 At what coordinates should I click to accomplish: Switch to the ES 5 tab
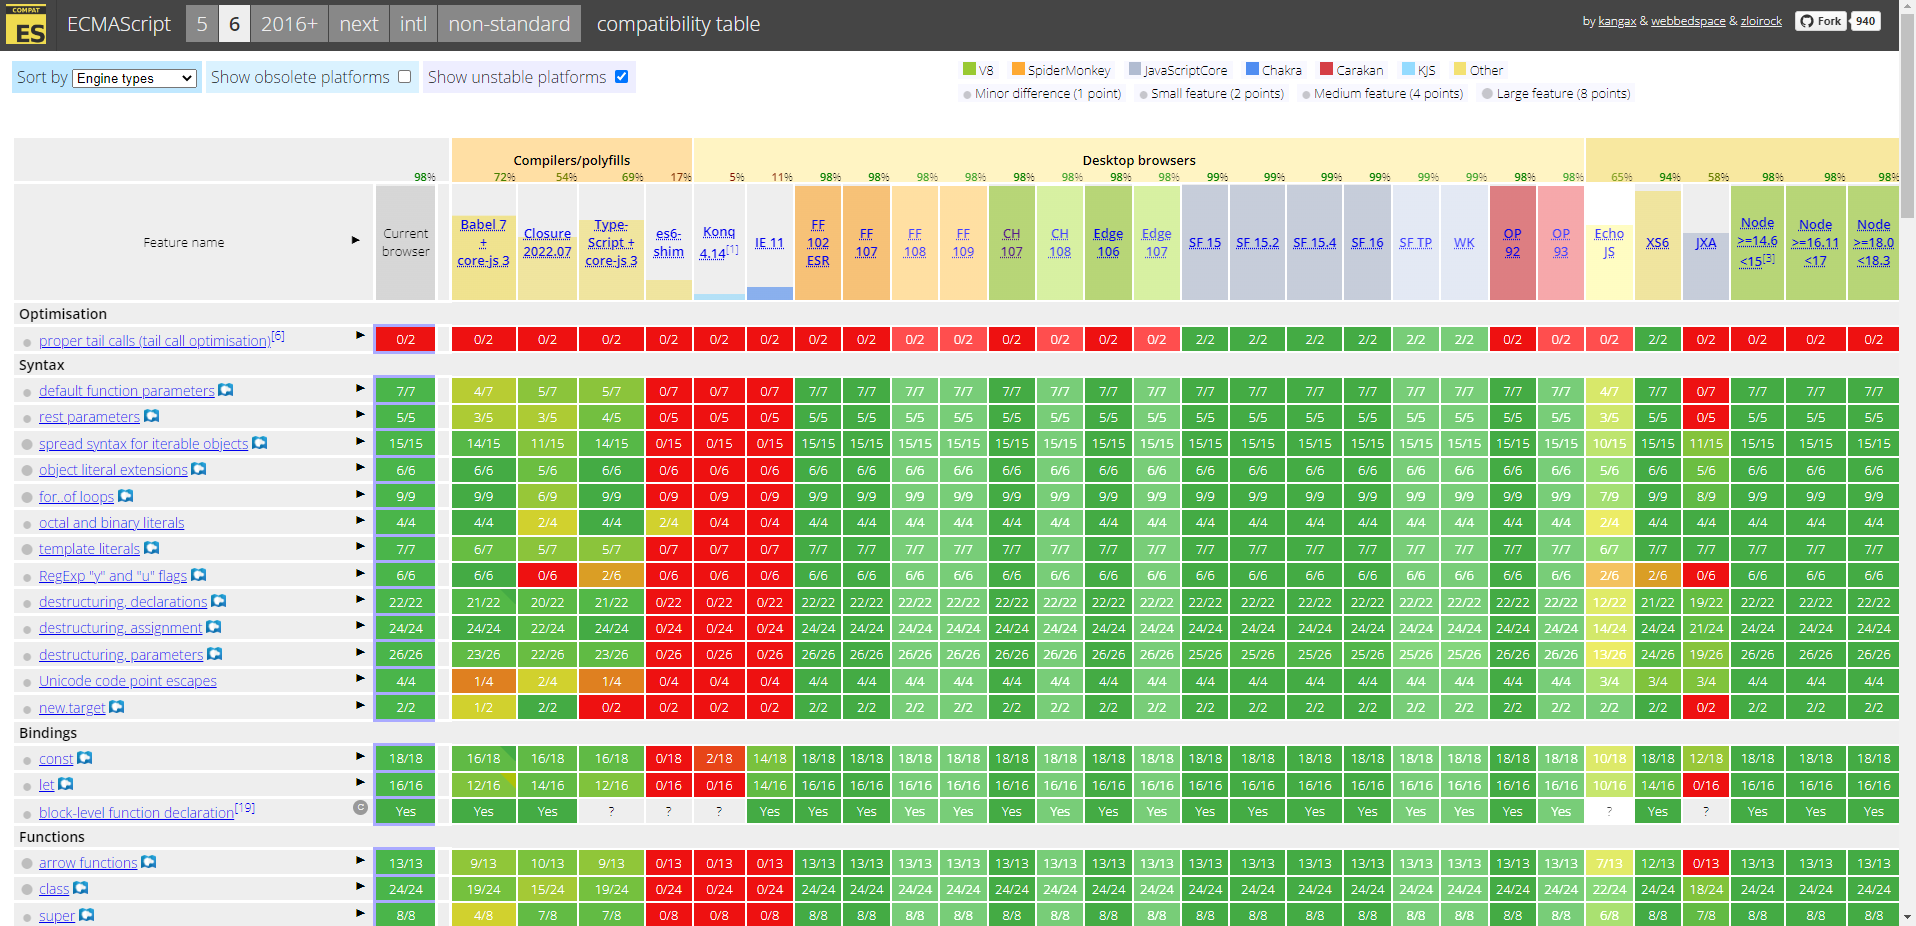[x=202, y=24]
